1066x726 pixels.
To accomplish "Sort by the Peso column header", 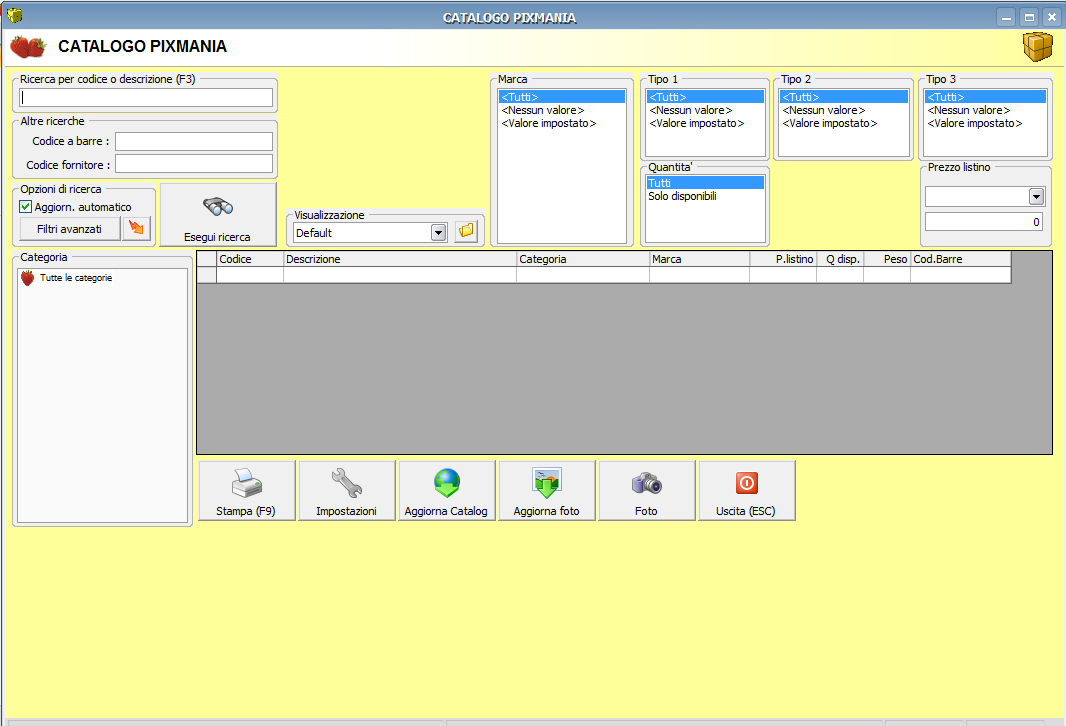I will [x=887, y=259].
